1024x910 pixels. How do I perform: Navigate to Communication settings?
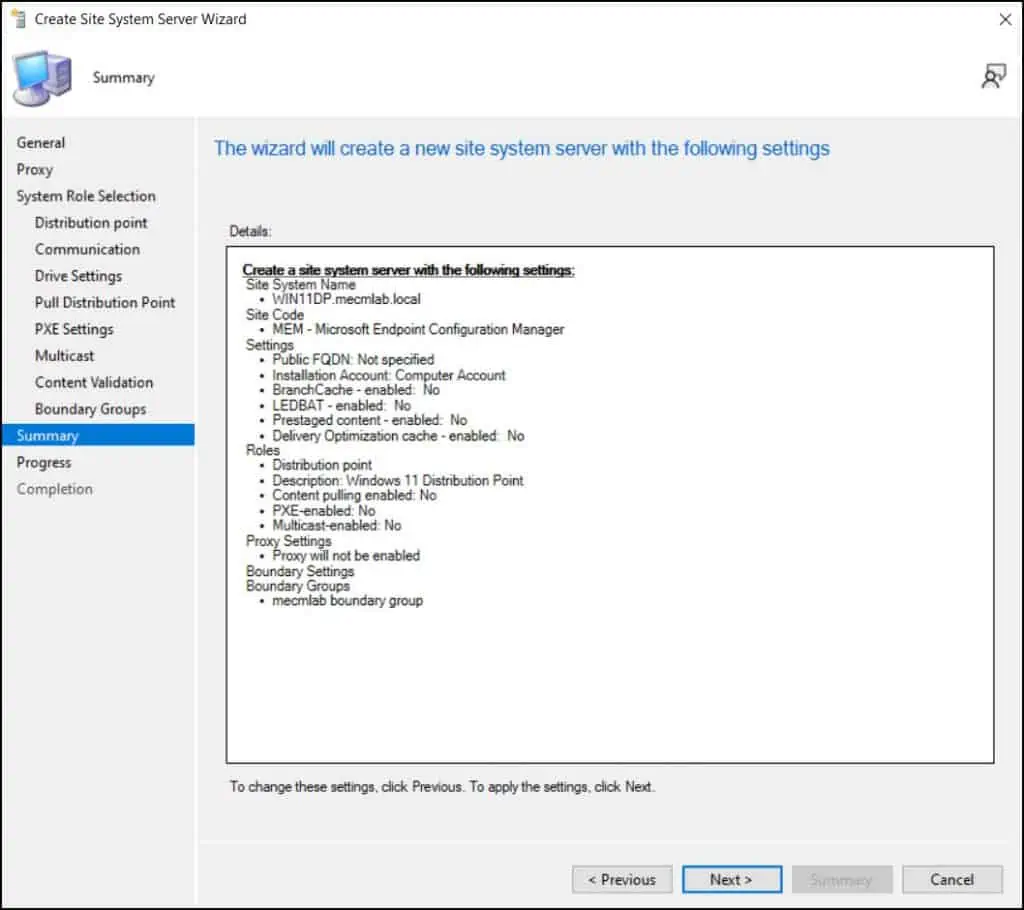click(87, 249)
